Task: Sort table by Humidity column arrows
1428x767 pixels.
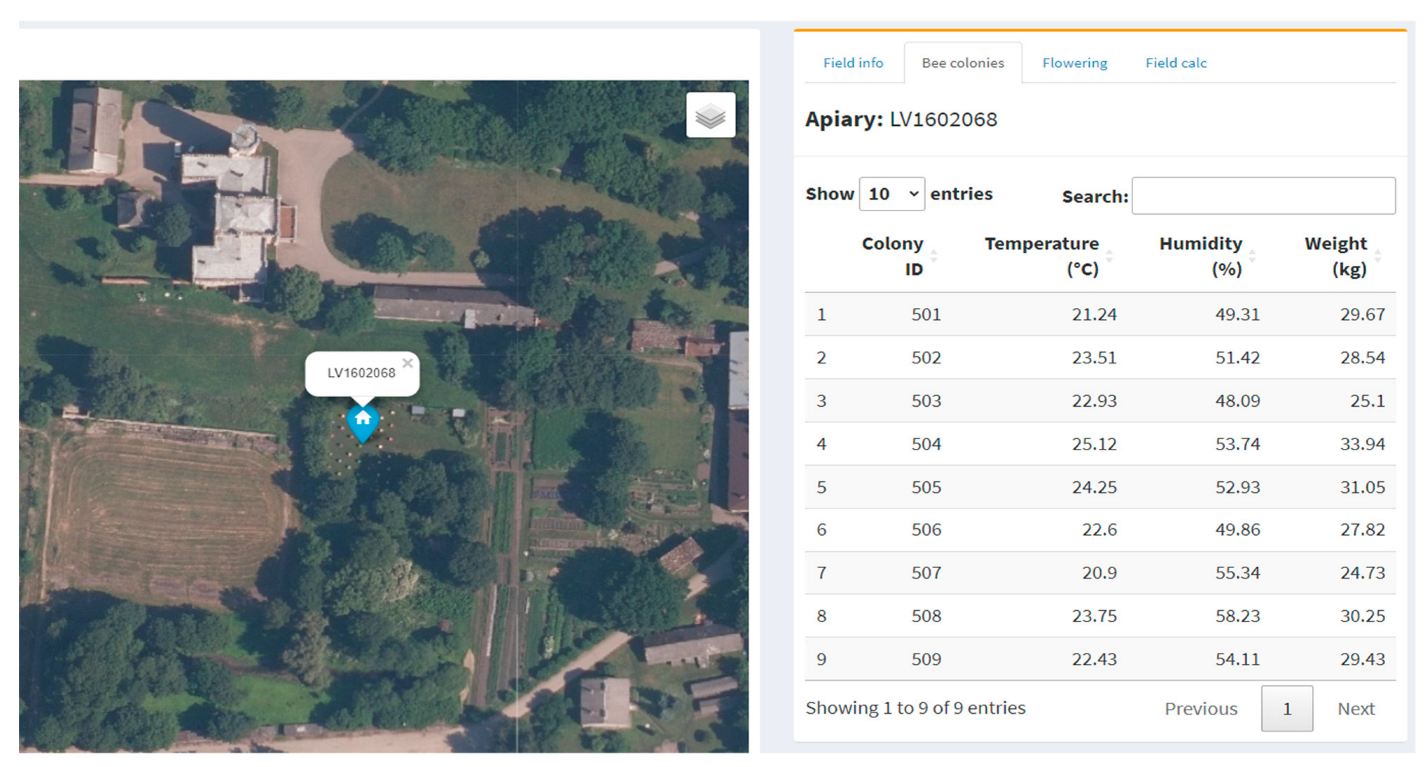Action: 1251,257
